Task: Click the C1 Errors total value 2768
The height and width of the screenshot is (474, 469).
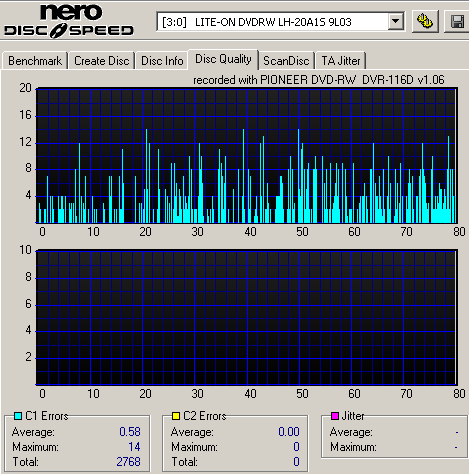Action: pos(128,462)
